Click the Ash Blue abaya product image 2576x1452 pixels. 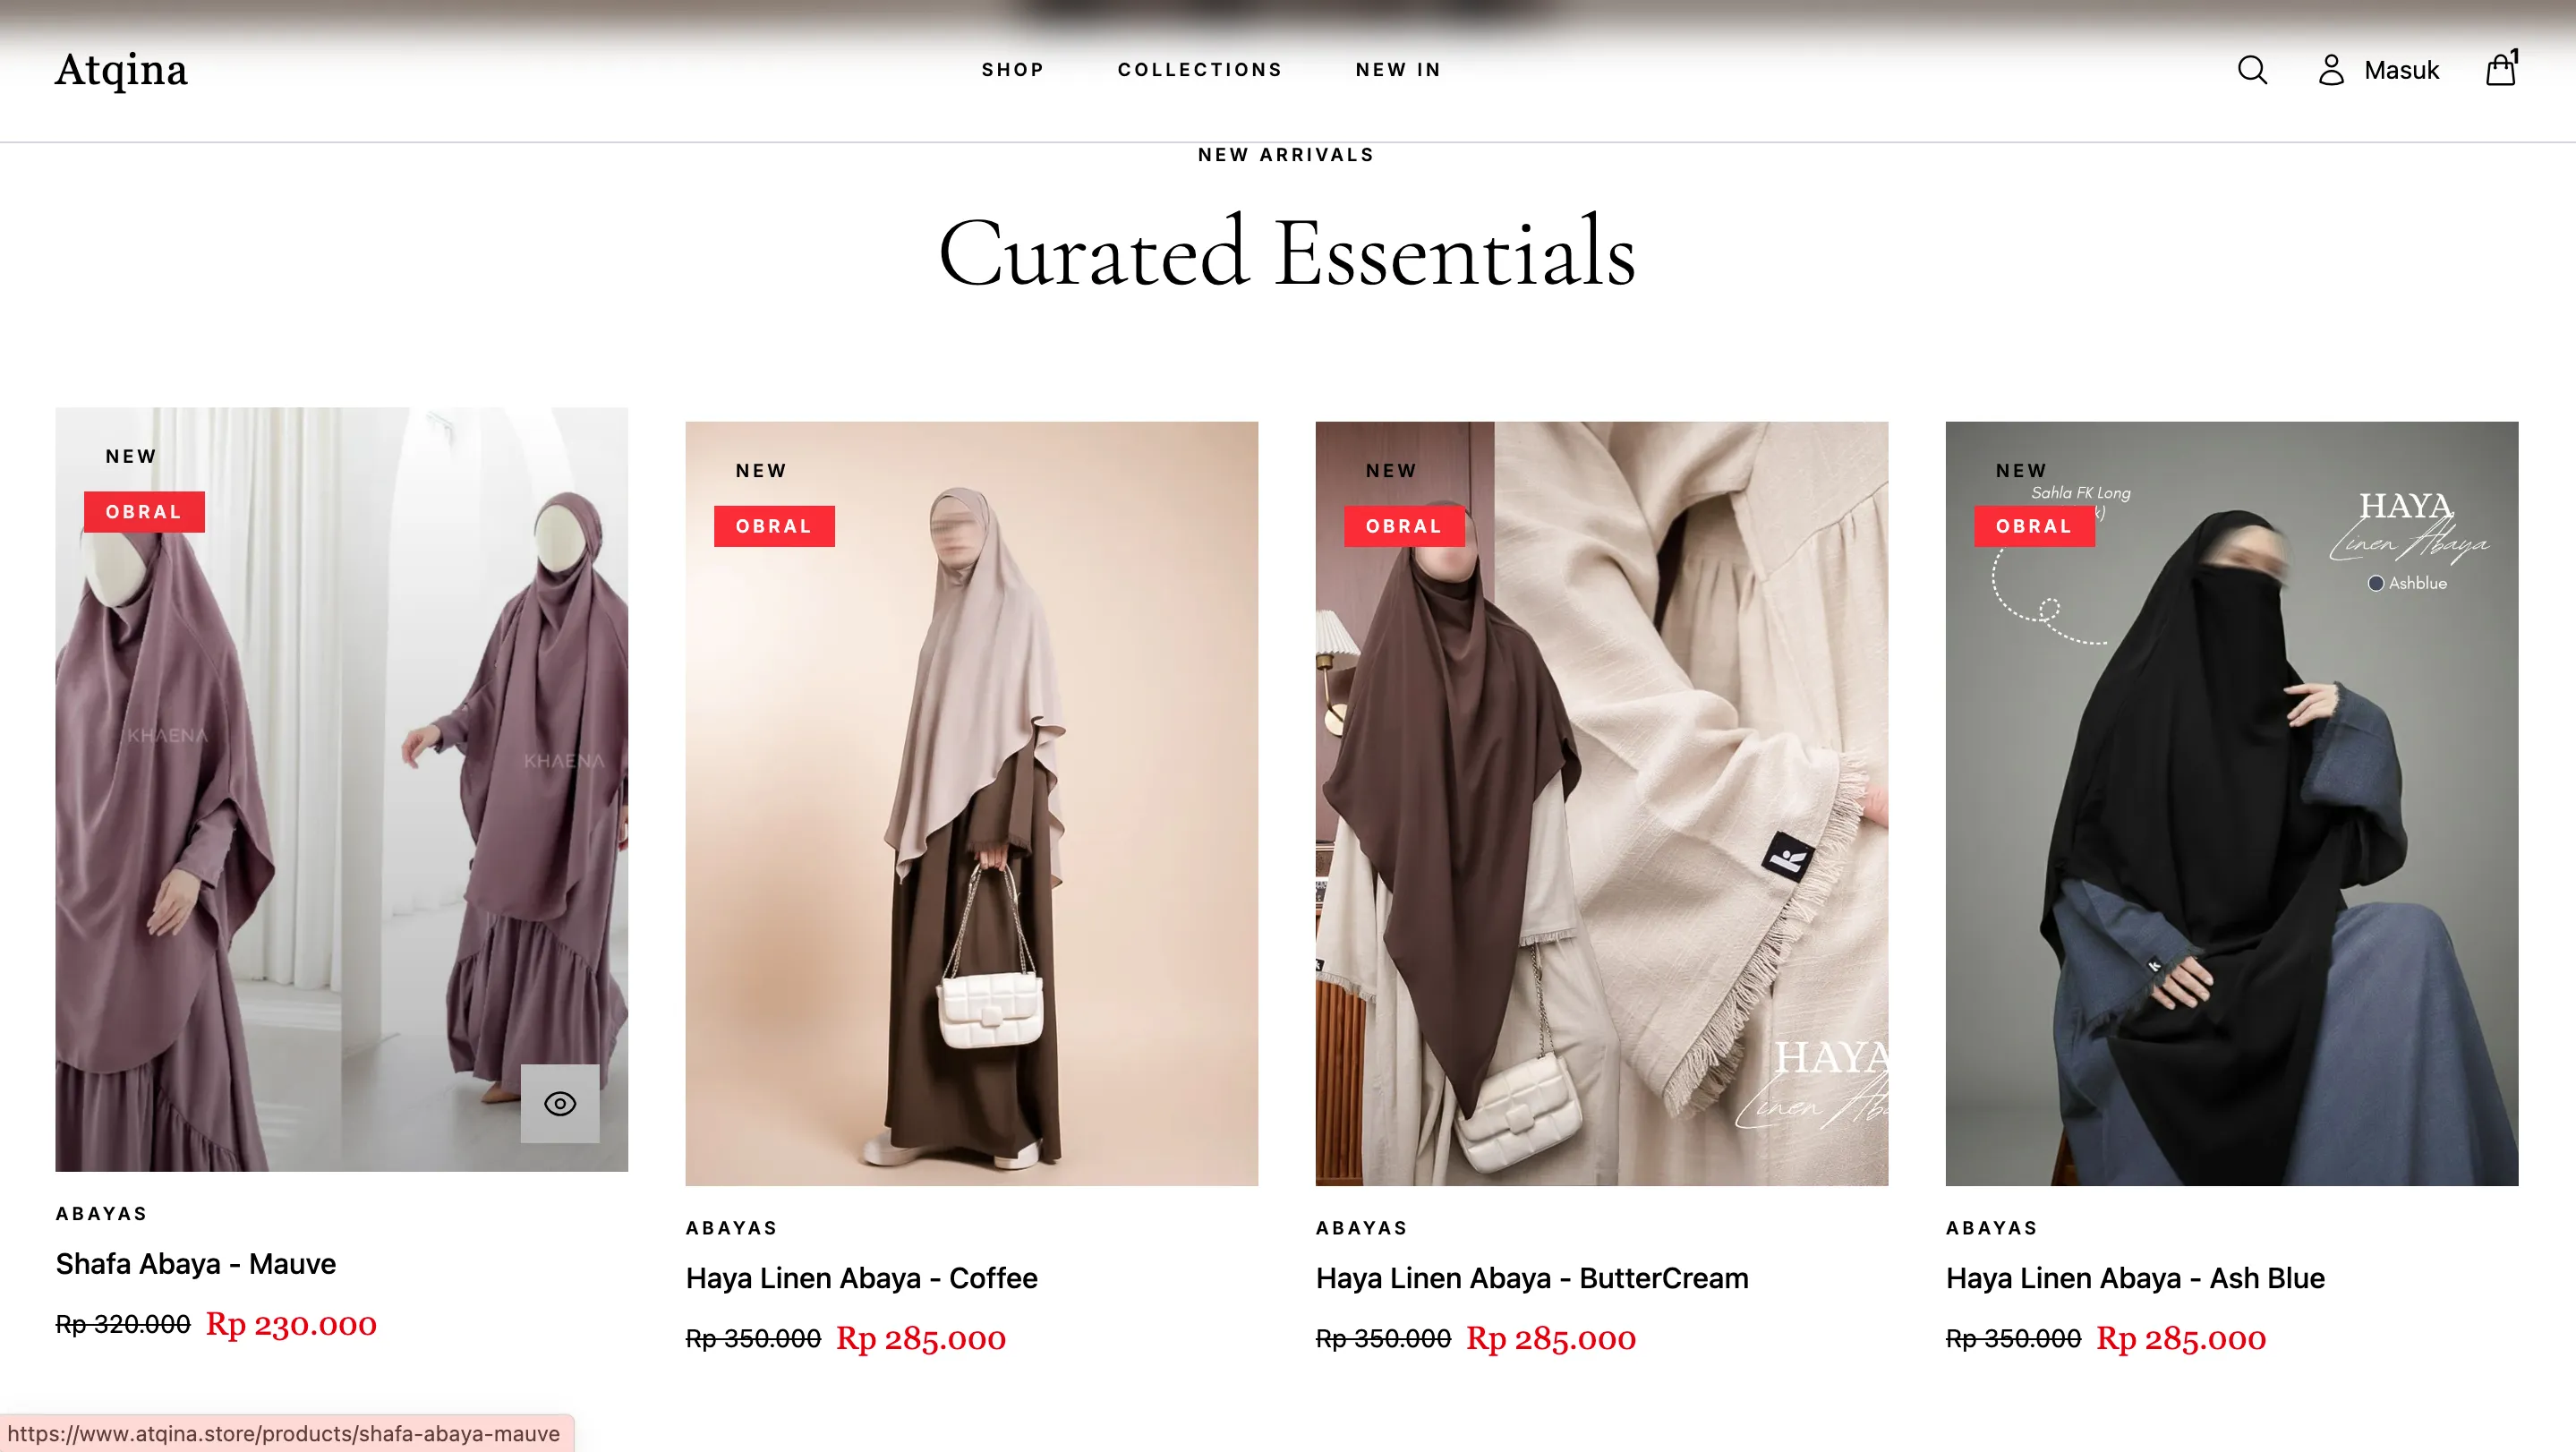point(2231,803)
